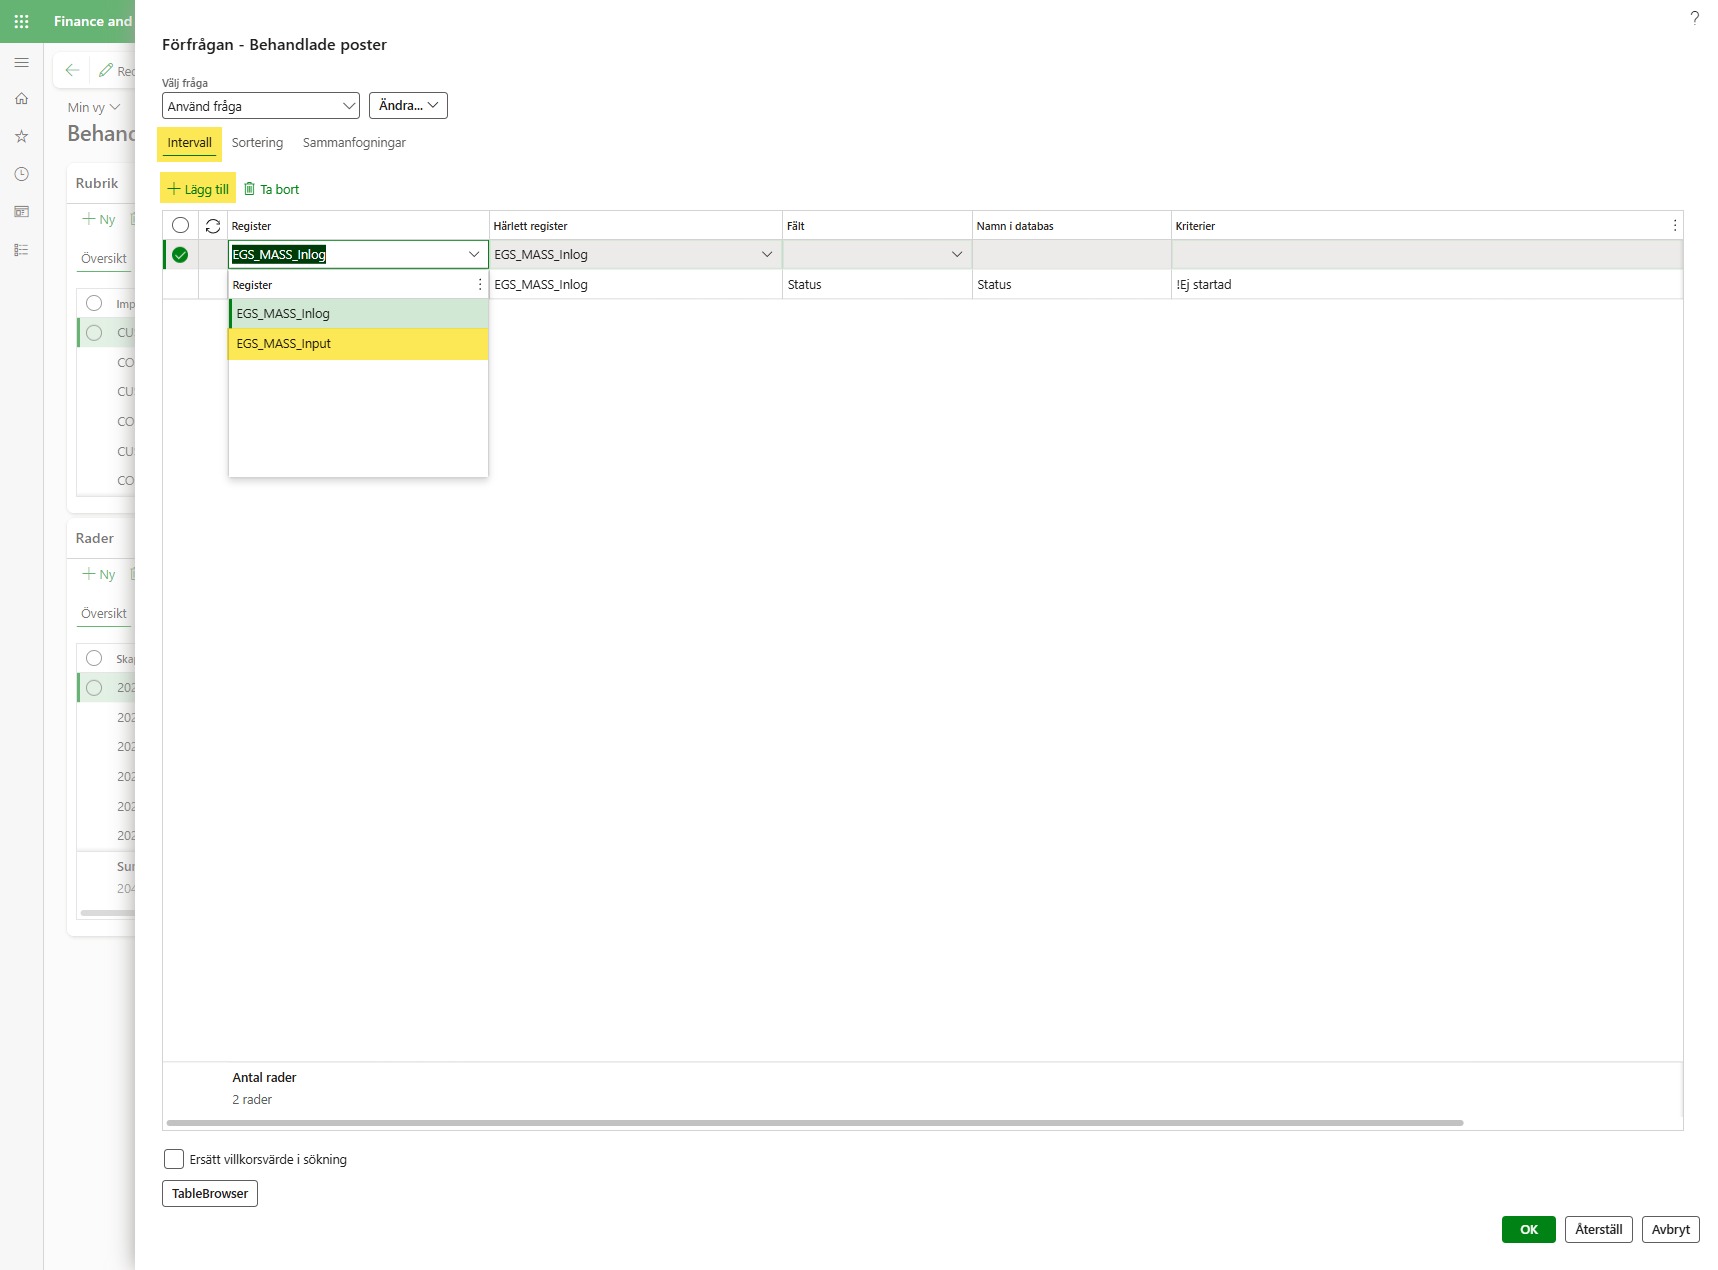Open Recent clock icon in sidebar
Image resolution: width=1718 pixels, height=1270 pixels.
pos(21,174)
